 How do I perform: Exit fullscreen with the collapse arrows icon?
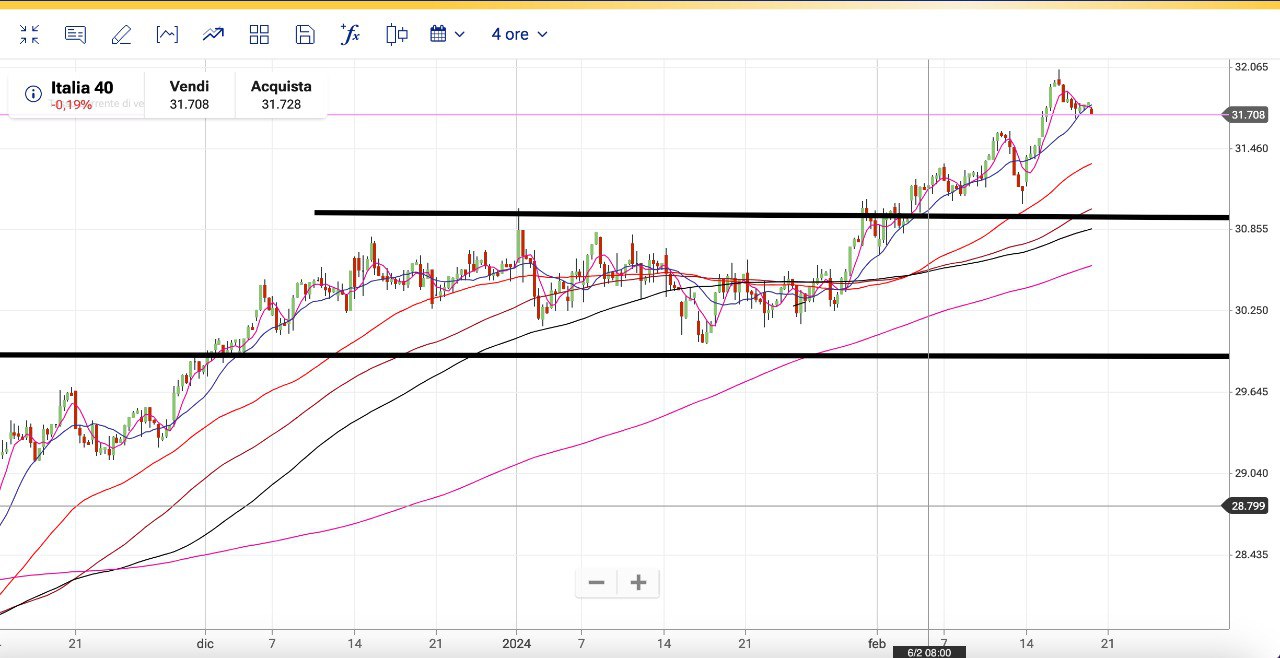29,35
